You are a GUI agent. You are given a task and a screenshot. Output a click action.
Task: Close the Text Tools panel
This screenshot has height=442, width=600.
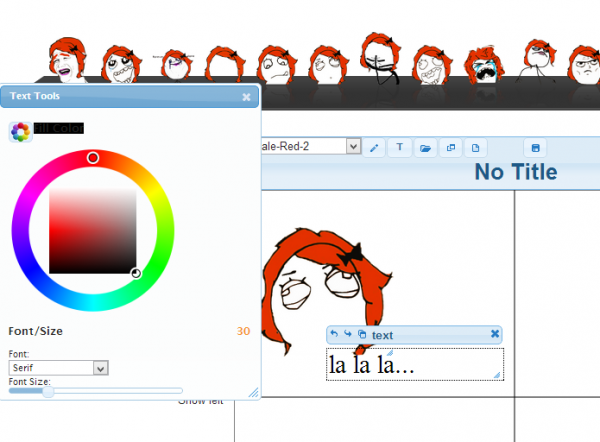[x=246, y=97]
